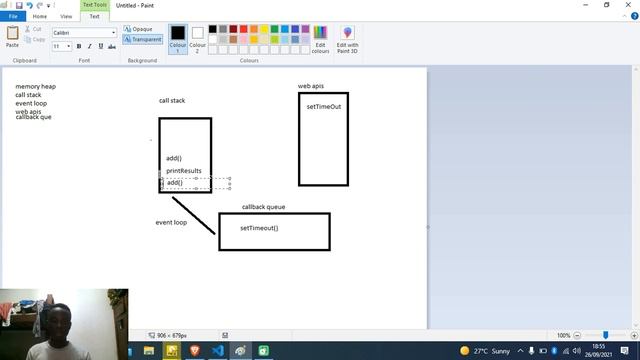This screenshot has height=360, width=640.
Task: Switch to the Home ribbon tab
Action: coord(40,16)
